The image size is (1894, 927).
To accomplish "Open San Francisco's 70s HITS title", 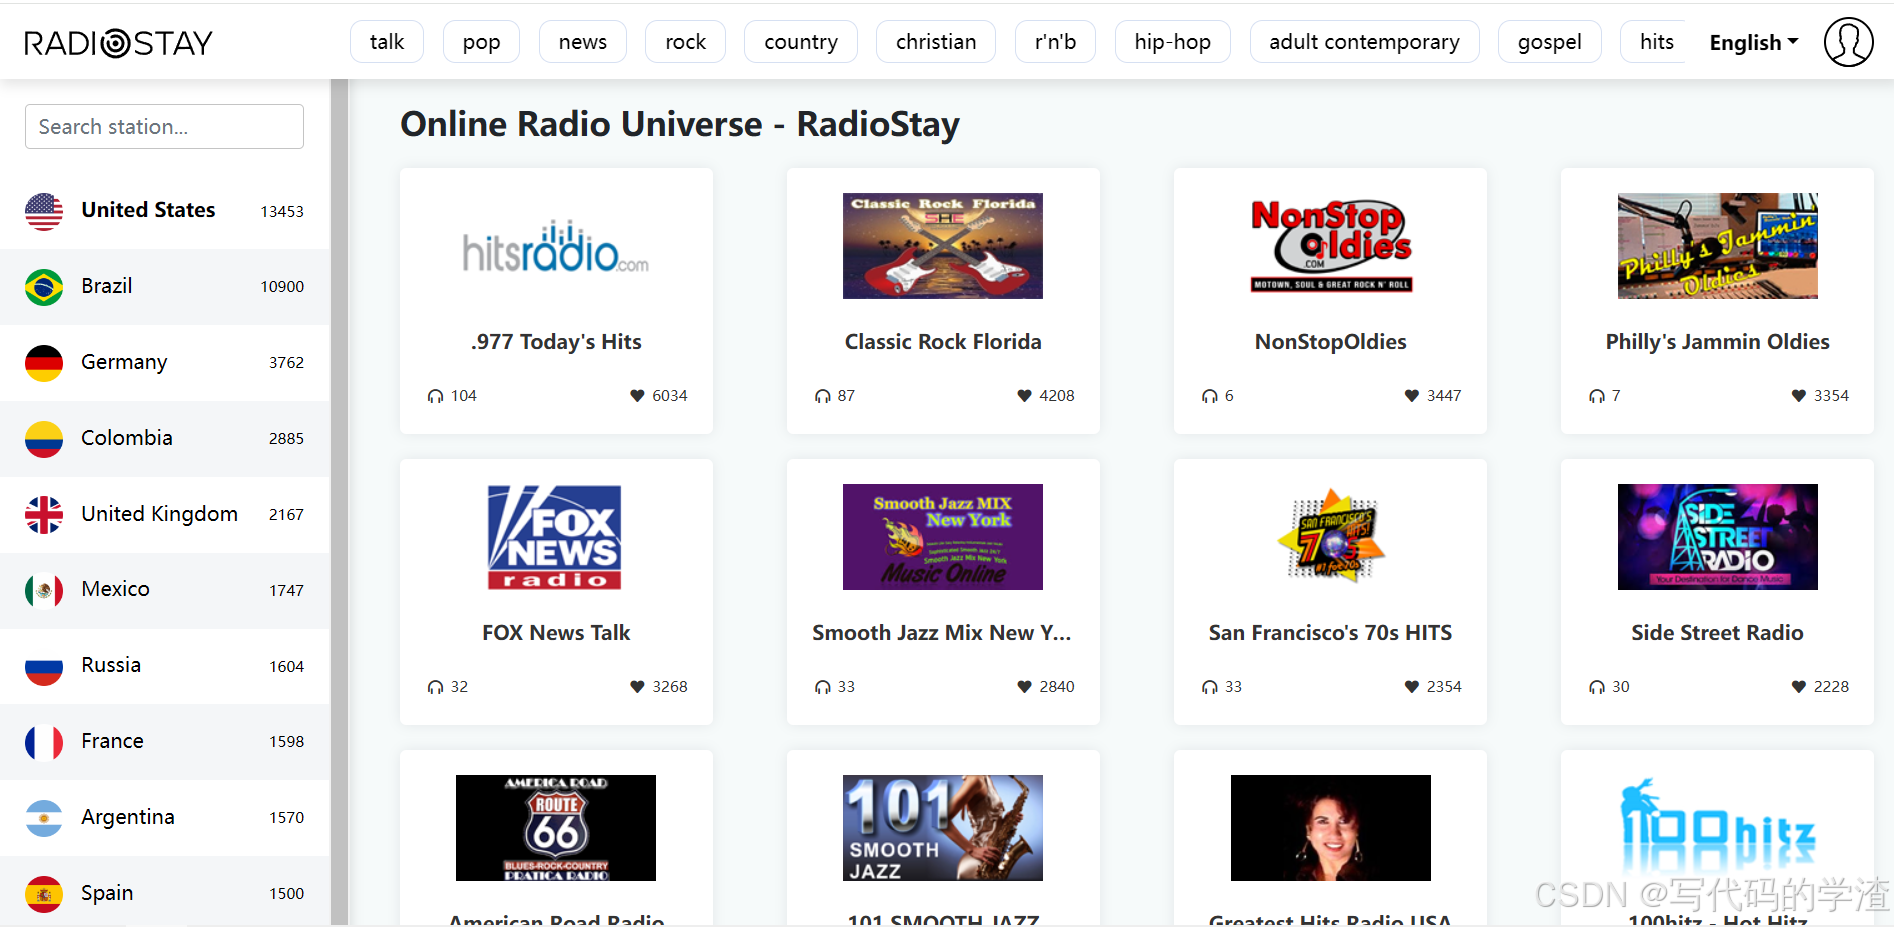I will [x=1330, y=633].
